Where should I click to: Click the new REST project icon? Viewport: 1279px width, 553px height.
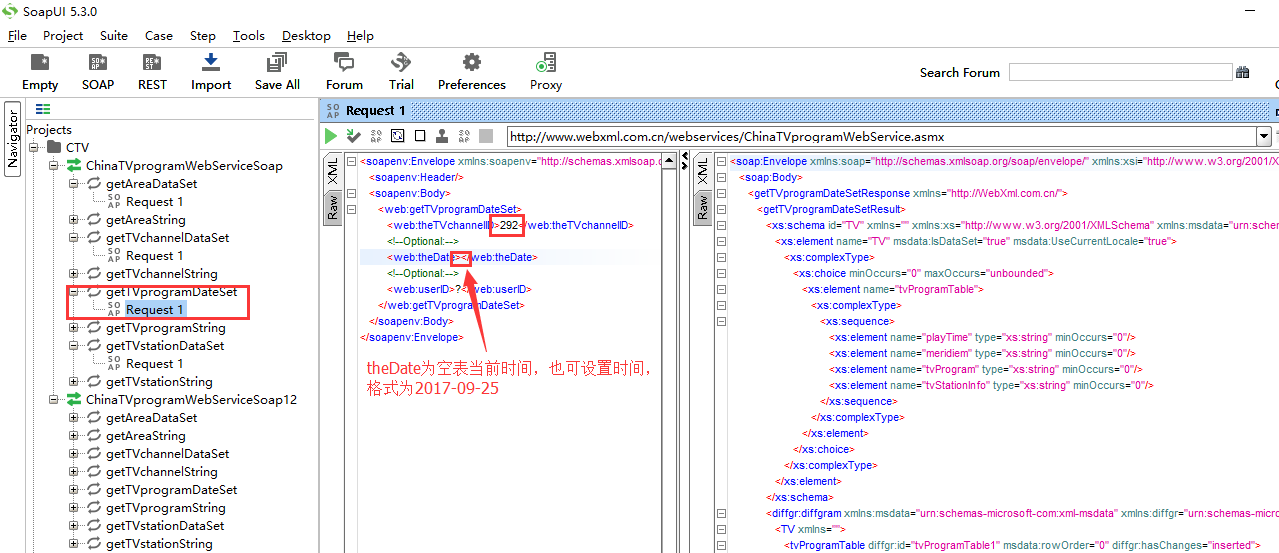point(152,70)
